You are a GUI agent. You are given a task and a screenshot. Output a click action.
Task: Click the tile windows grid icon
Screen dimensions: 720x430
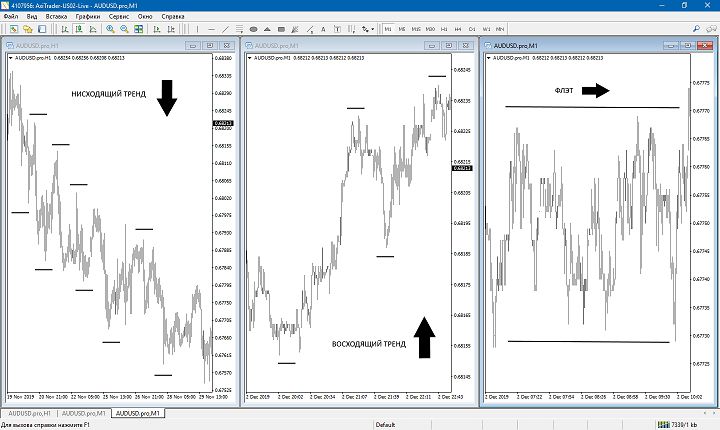tap(139, 29)
